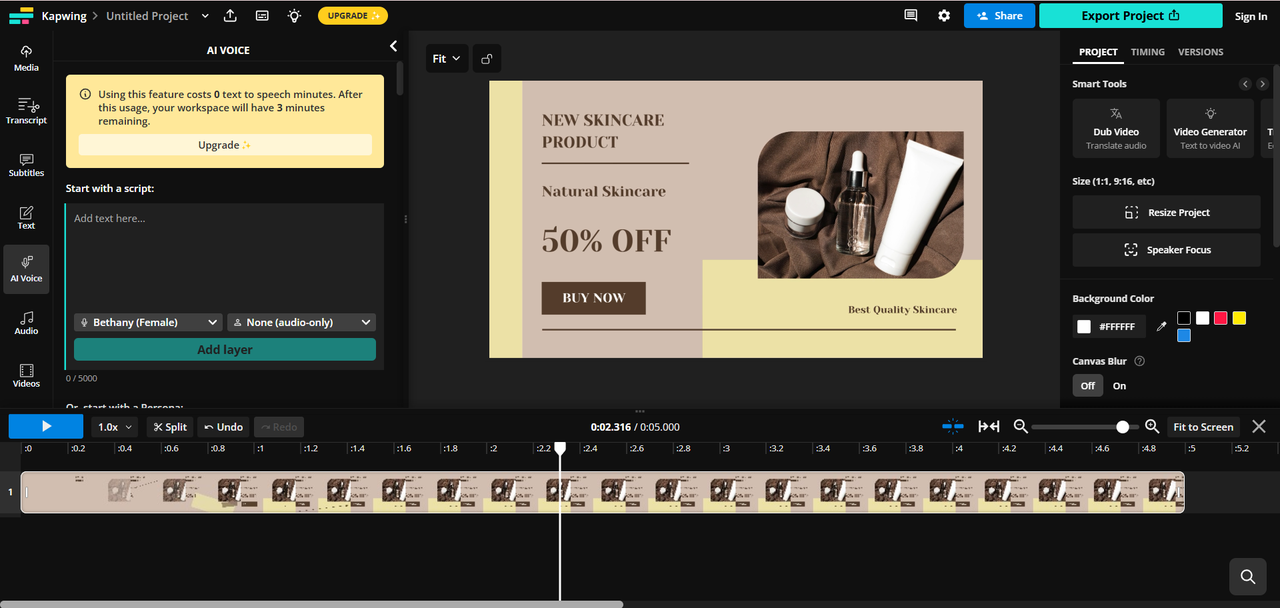Click the fit-timeline-width arrows icon

(x=989, y=426)
